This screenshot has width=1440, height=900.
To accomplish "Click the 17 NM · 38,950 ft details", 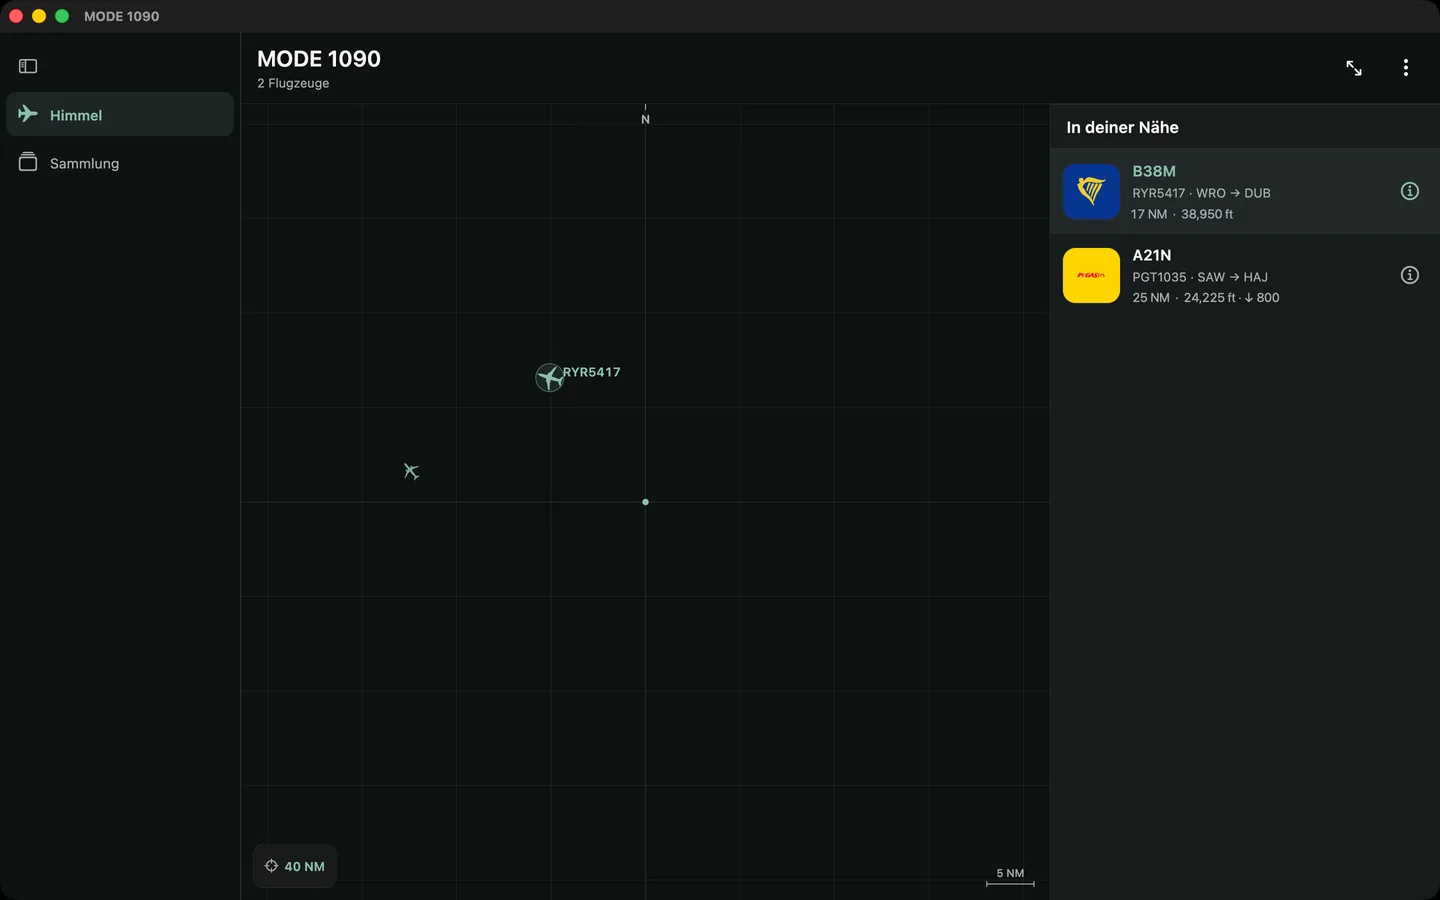I will coord(1182,214).
